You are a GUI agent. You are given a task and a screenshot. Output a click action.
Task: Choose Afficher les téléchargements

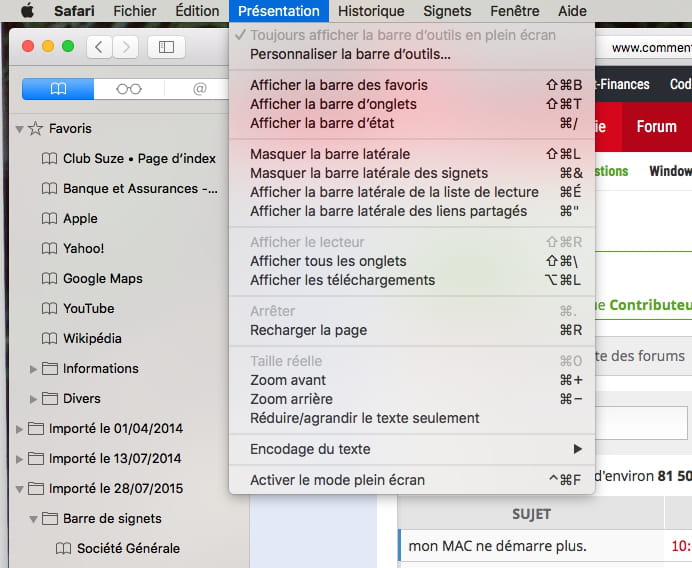412,280
